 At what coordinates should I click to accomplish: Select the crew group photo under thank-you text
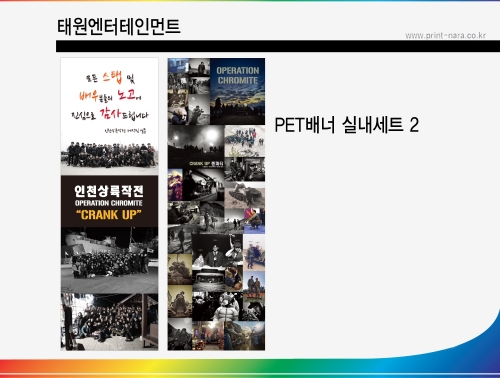coord(109,155)
